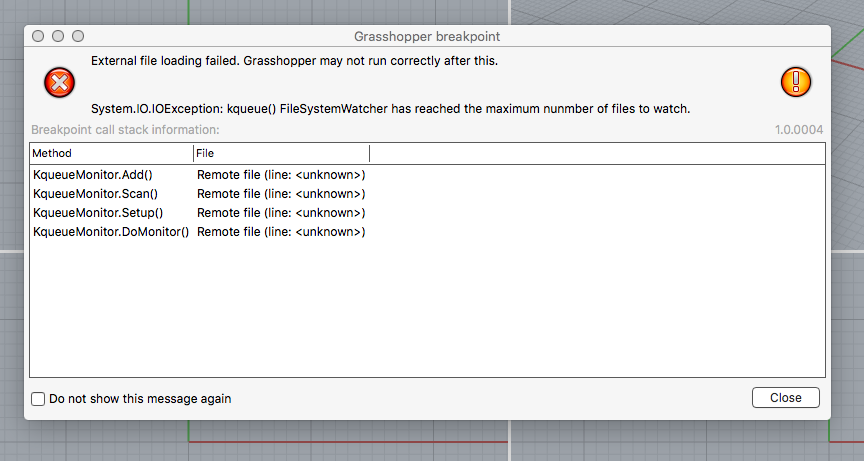Click the 'Grasshopper breakpoint' window title
This screenshot has height=461, width=864.
coord(427,36)
